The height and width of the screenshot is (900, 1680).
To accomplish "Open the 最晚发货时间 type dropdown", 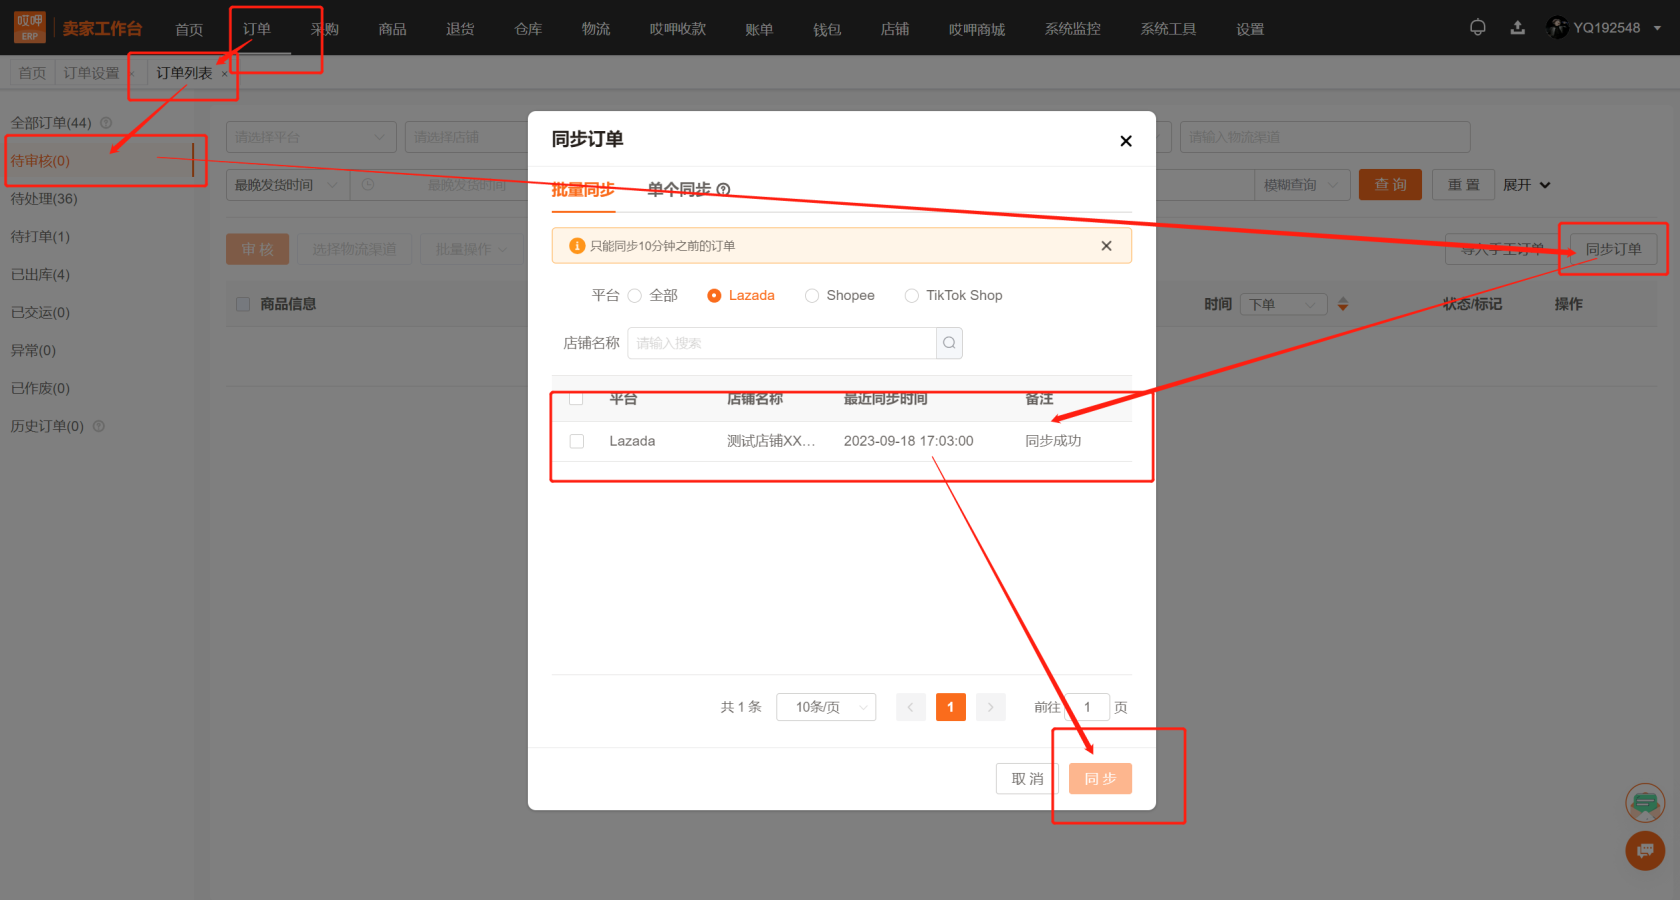I will (287, 185).
